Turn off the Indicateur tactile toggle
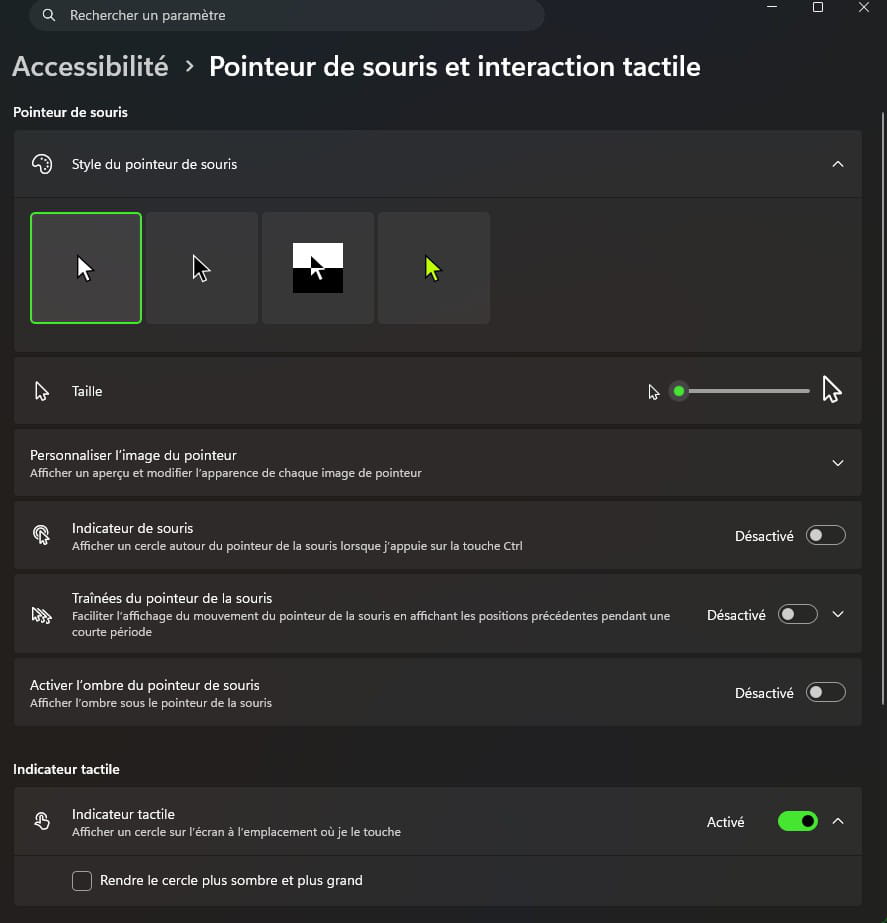The height and width of the screenshot is (923, 887). pos(798,821)
